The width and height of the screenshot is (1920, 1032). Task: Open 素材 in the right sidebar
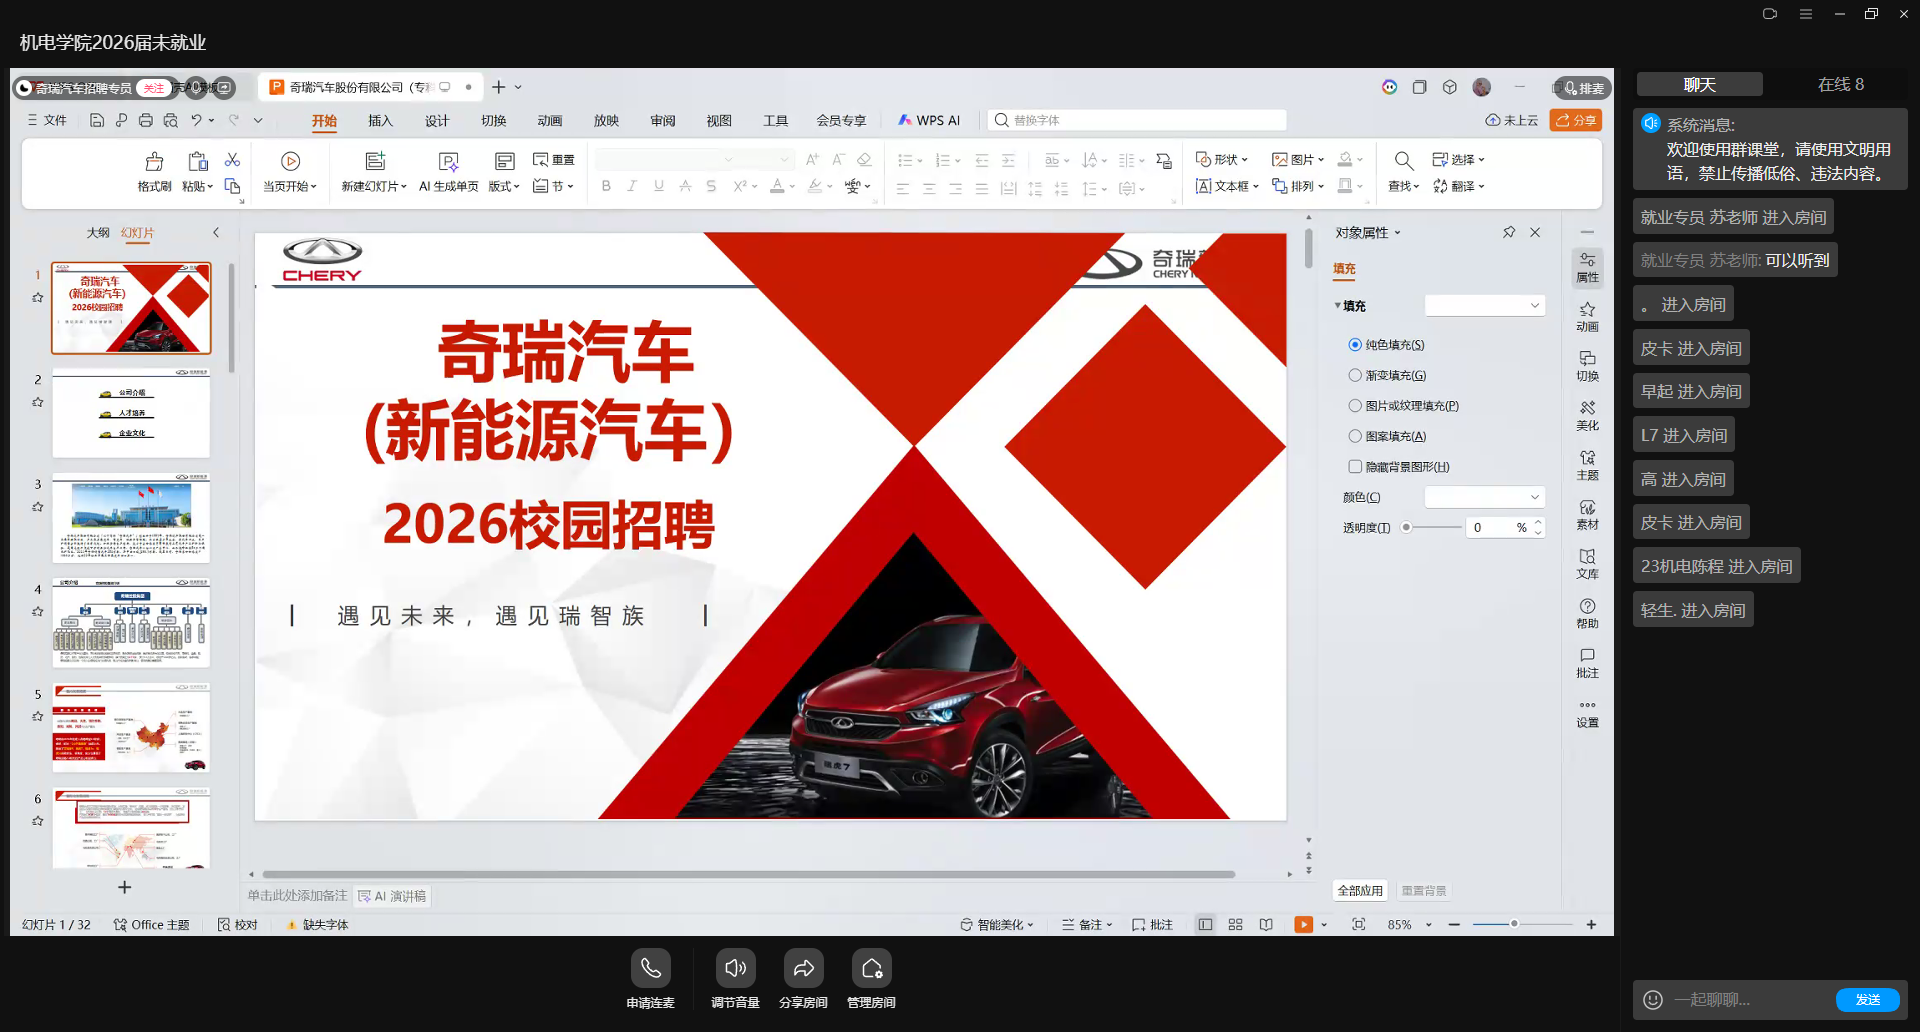[x=1587, y=515]
